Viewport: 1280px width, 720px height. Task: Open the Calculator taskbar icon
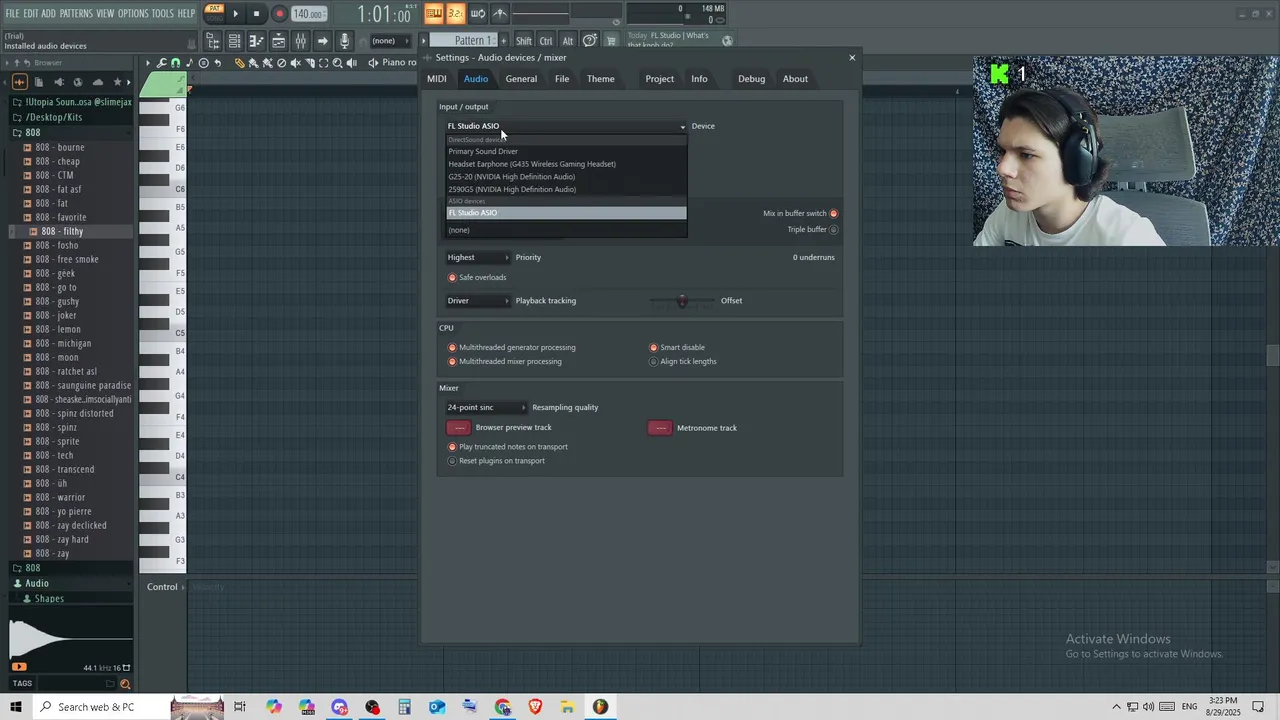click(404, 707)
